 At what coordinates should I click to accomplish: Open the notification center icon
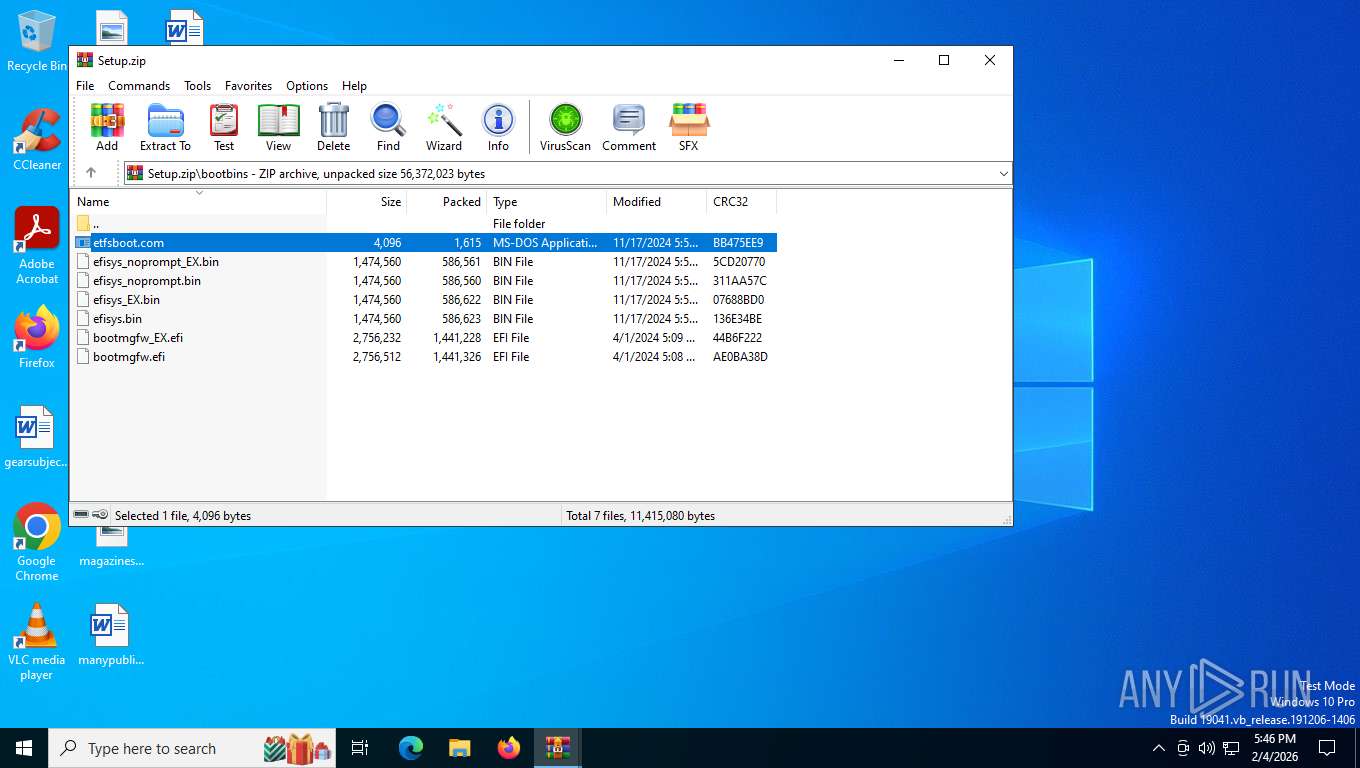click(x=1327, y=748)
